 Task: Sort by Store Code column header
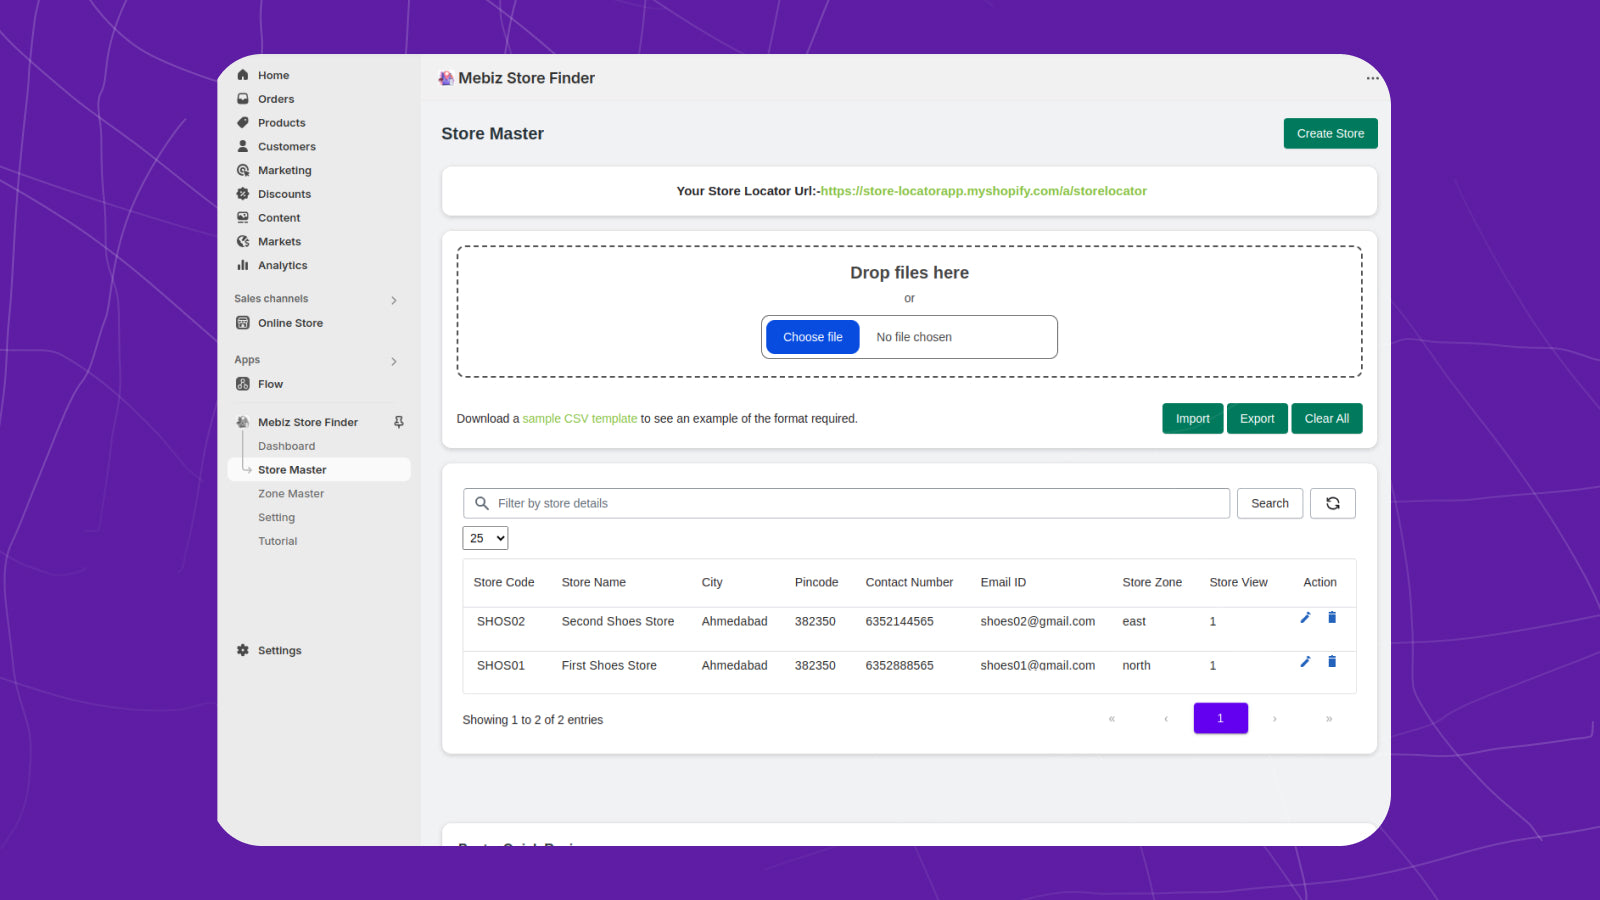tap(504, 582)
